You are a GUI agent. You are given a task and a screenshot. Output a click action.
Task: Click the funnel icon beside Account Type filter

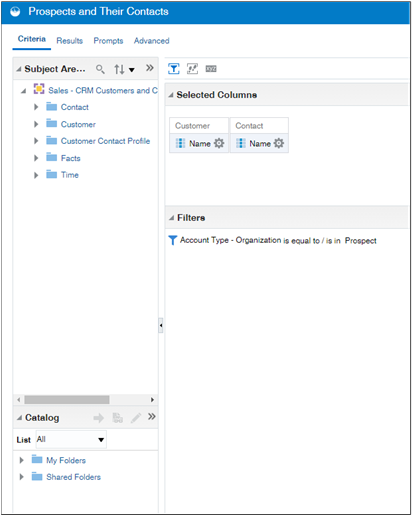click(x=172, y=240)
